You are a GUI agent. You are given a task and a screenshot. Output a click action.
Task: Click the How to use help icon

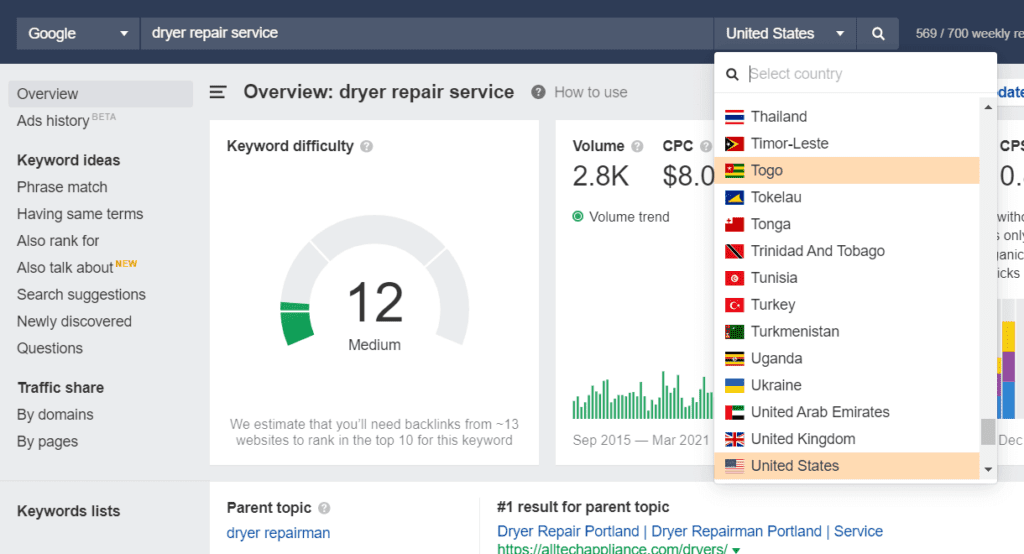[538, 92]
